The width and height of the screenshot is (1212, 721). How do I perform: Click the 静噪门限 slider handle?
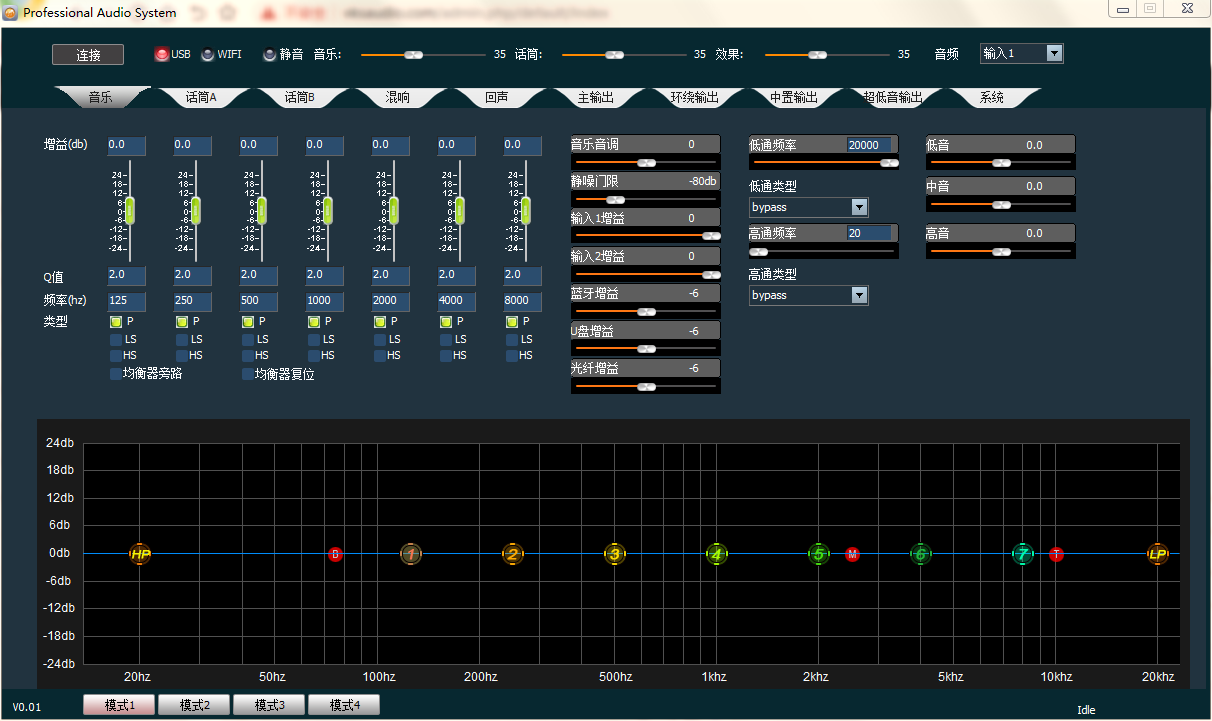point(616,199)
